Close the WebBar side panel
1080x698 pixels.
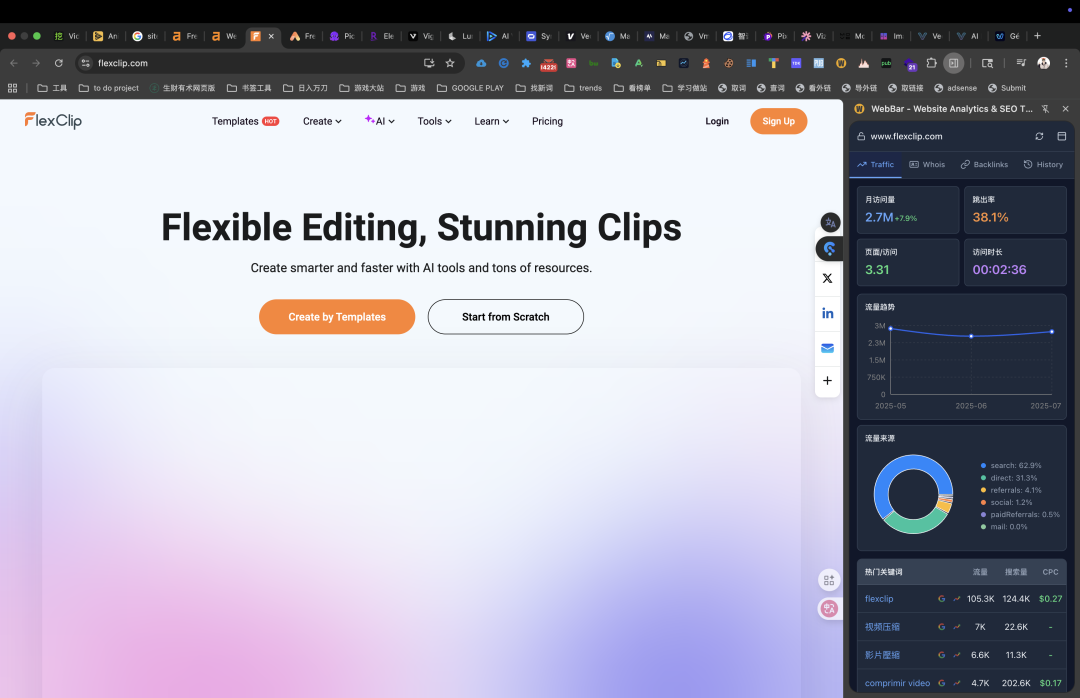(1066, 109)
